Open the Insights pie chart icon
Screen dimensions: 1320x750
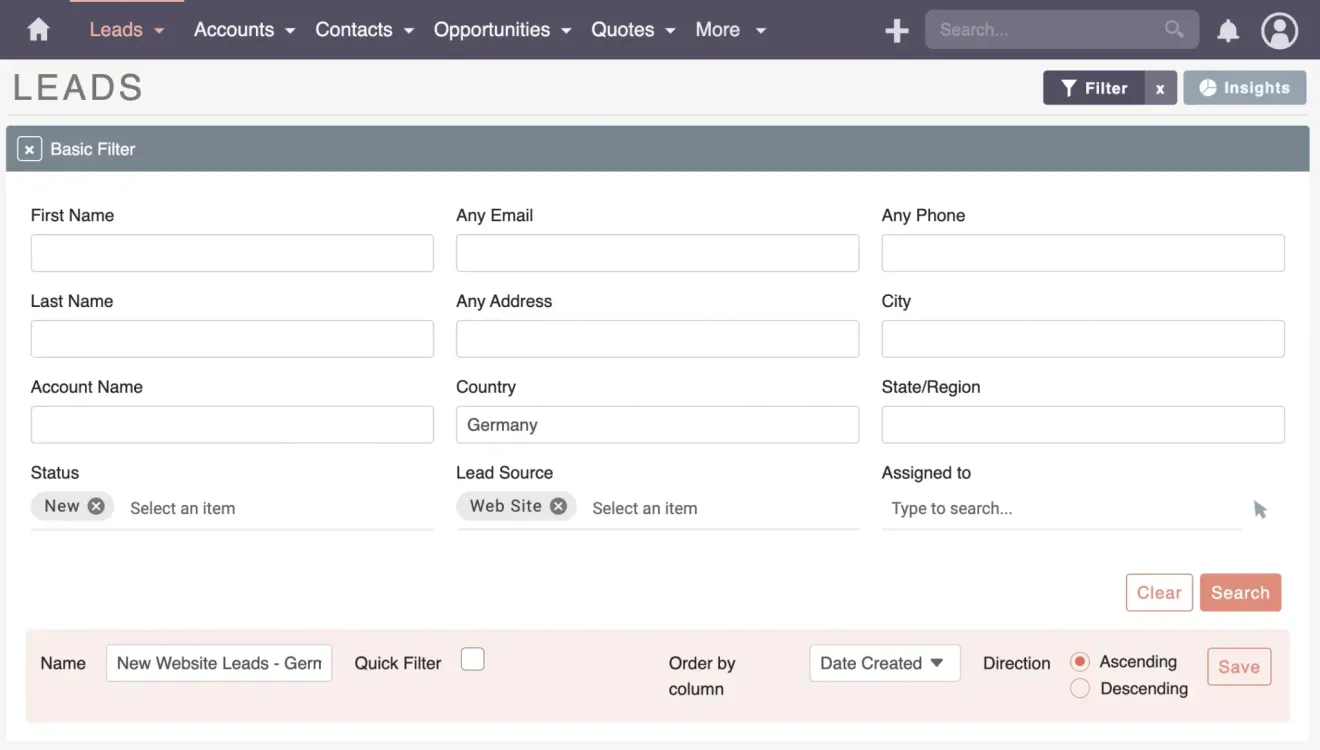1209,87
